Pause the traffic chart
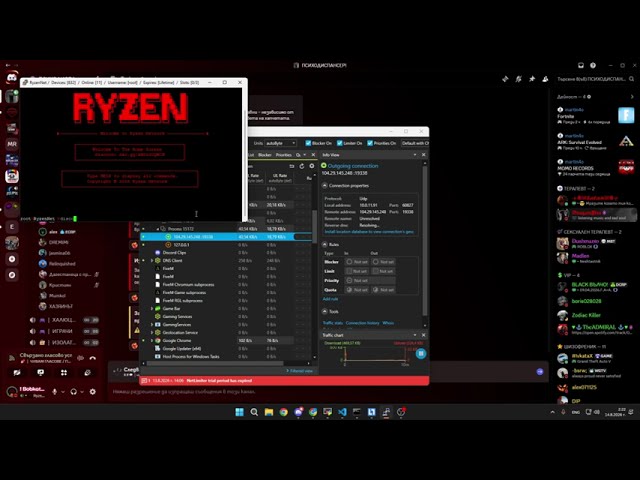Screen dimensions: 640x480 point(421,353)
